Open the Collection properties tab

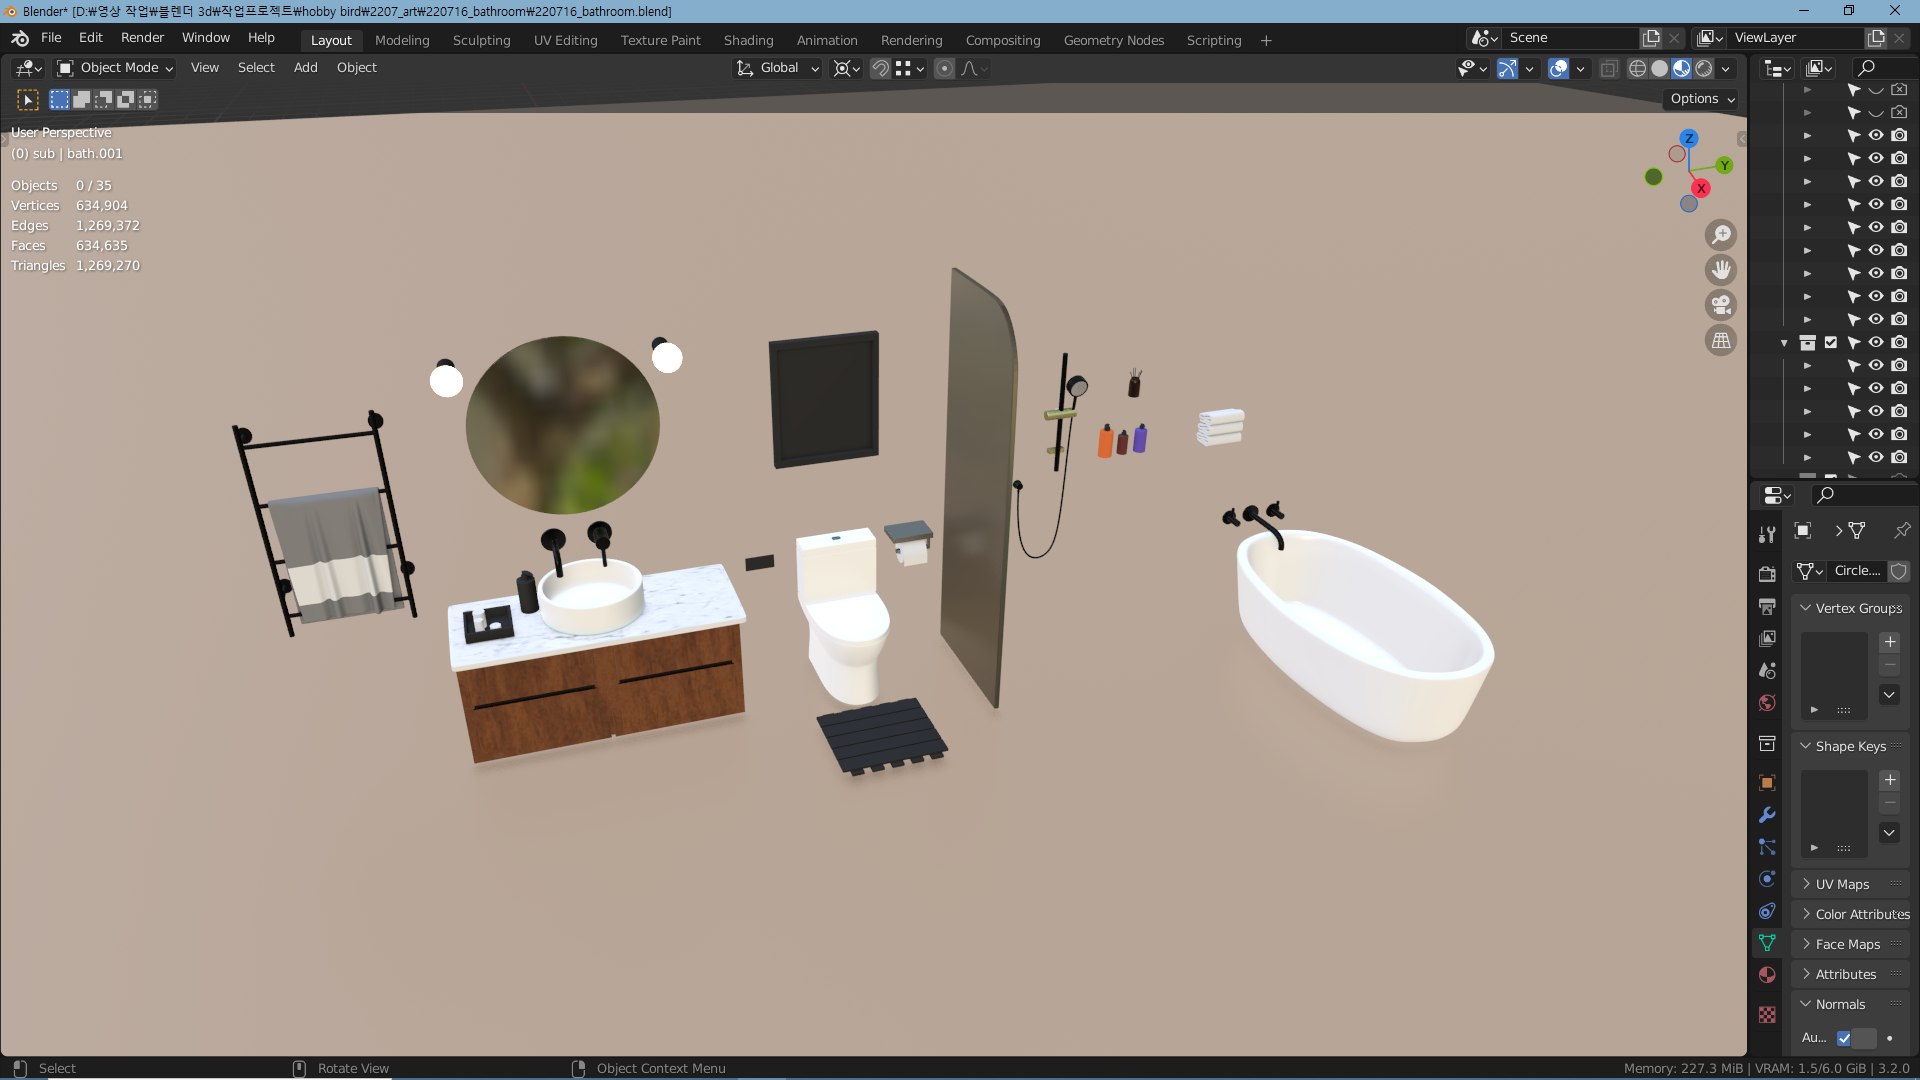[1767, 743]
